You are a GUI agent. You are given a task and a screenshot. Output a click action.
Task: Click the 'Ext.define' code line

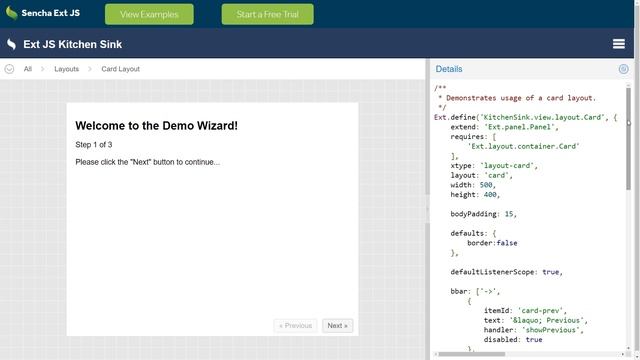coord(526,118)
